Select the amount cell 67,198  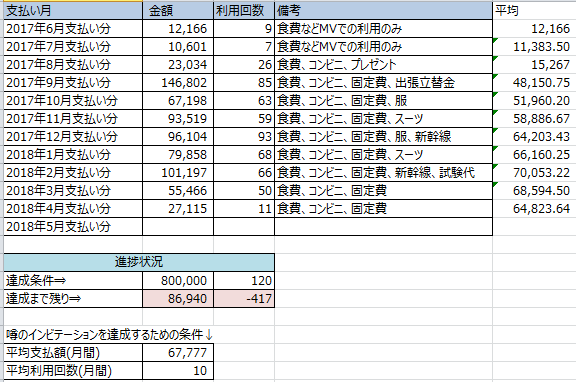click(178, 101)
